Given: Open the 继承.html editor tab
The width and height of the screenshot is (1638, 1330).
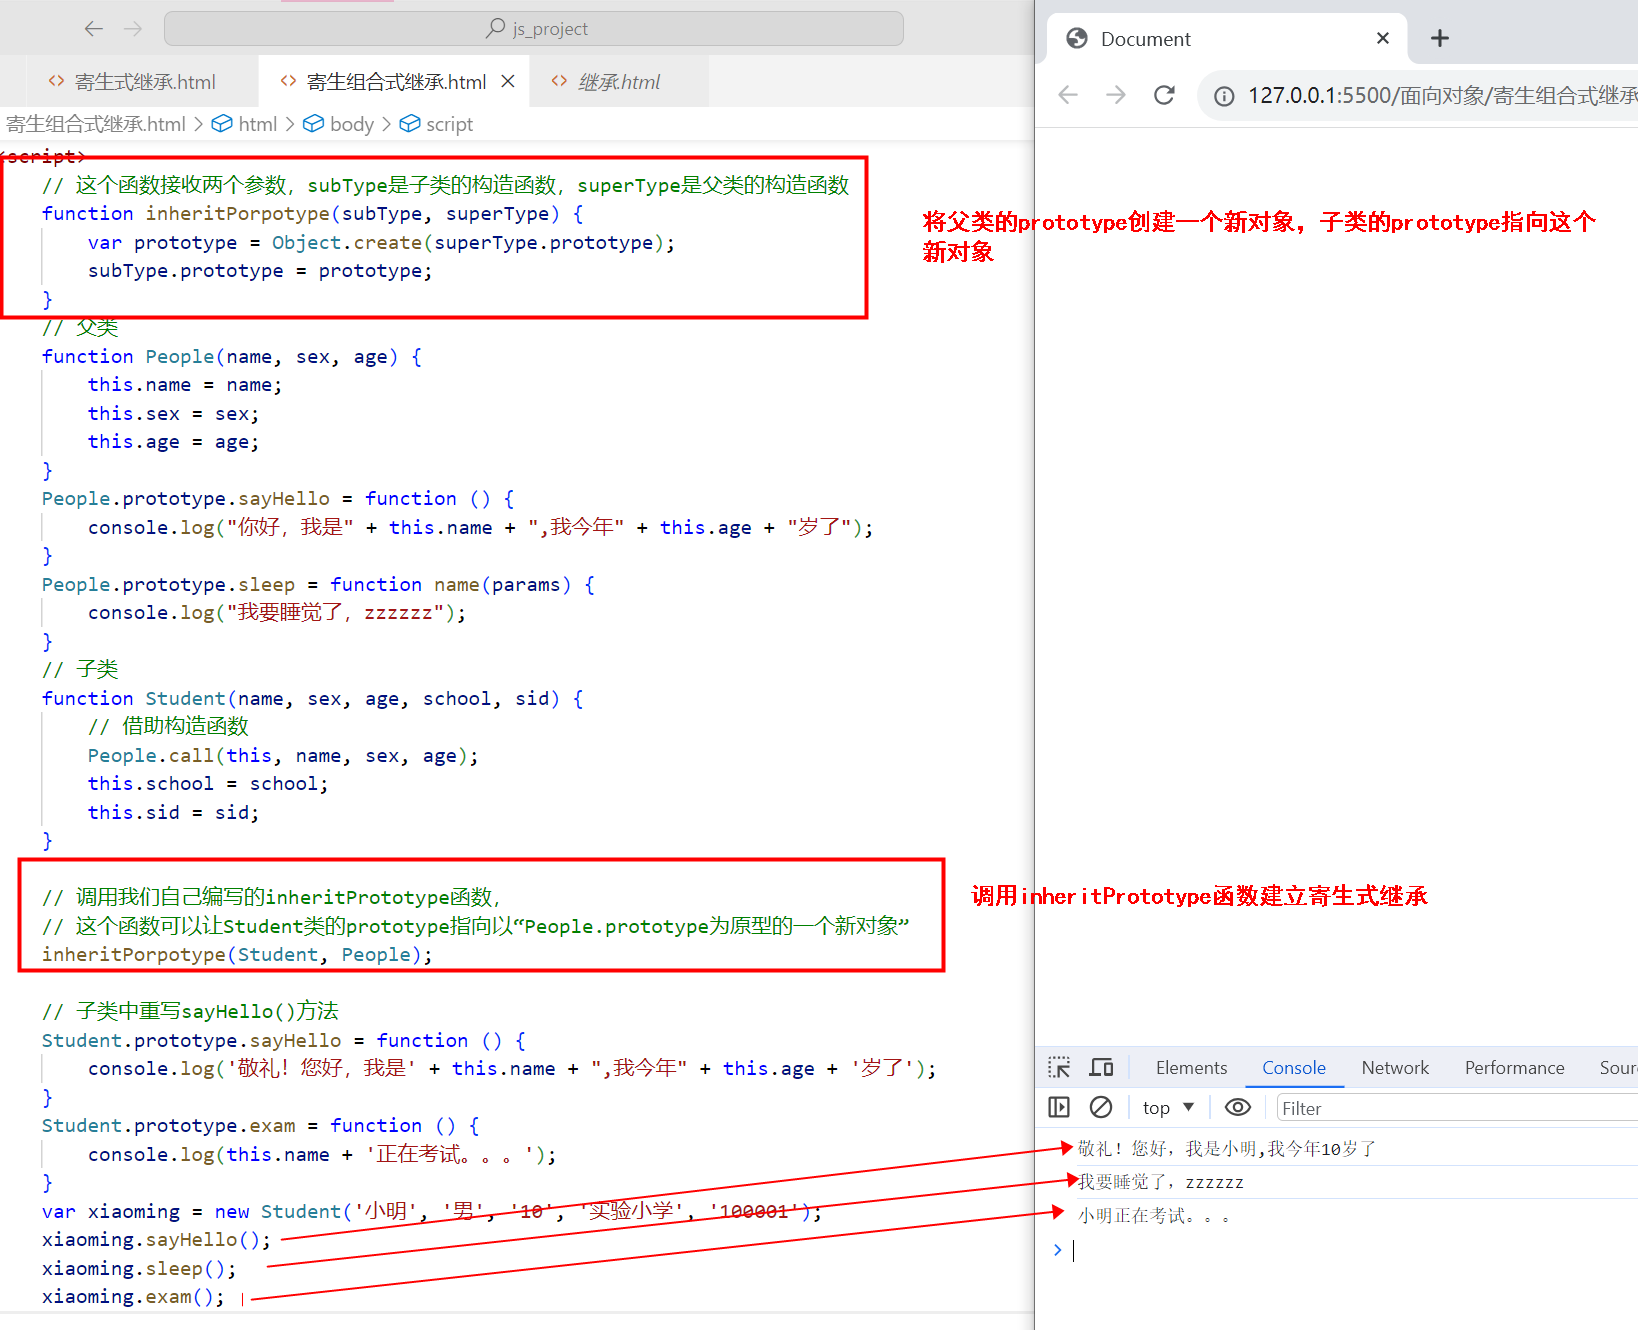Looking at the screenshot, I should [620, 82].
